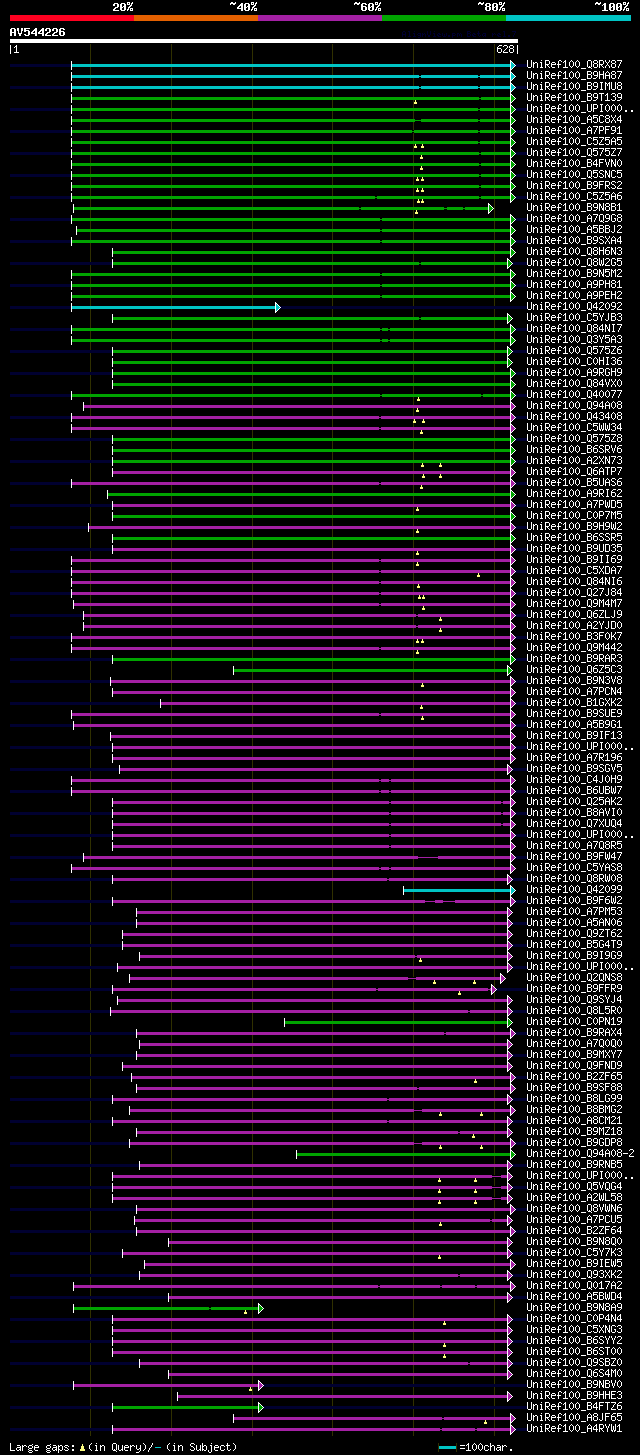Open hit UniRef100_B9IMU8
The width and height of the screenshot is (640, 1455).
(574, 87)
